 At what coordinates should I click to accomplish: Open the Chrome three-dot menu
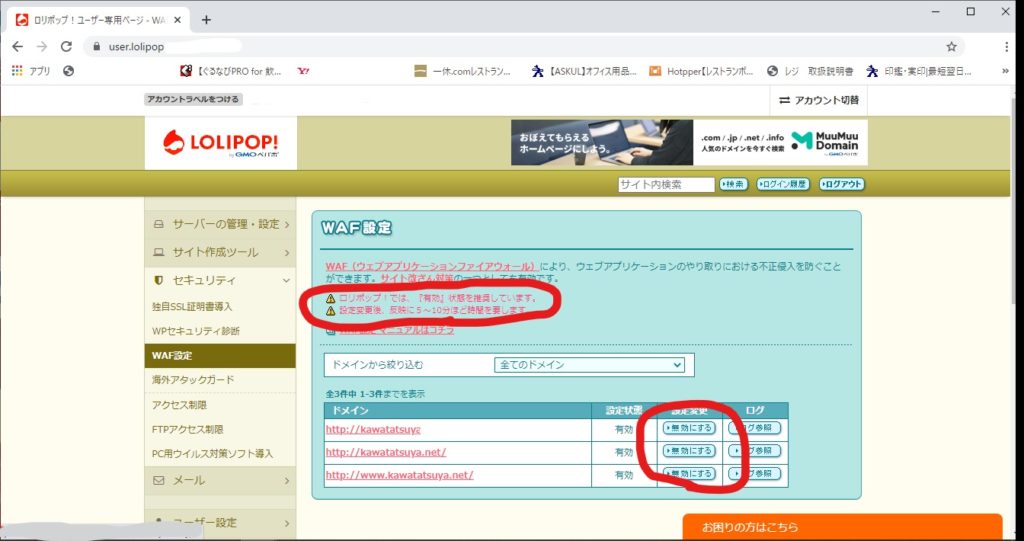(x=1006, y=46)
